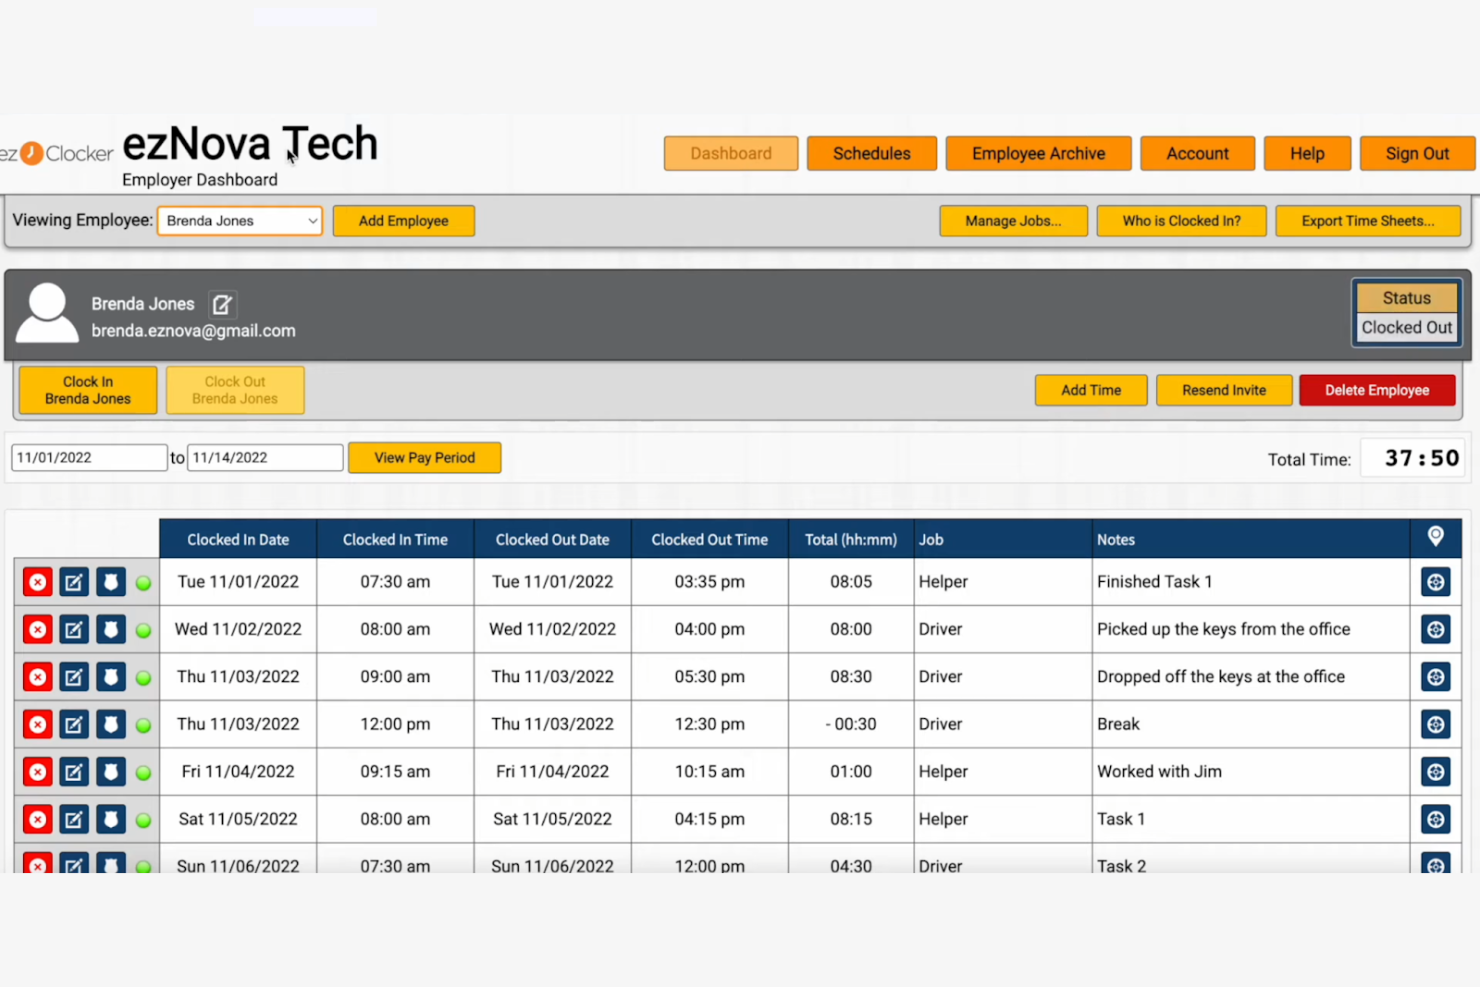This screenshot has height=987, width=1480.
Task: Check Who is Clocked In
Action: (1181, 221)
